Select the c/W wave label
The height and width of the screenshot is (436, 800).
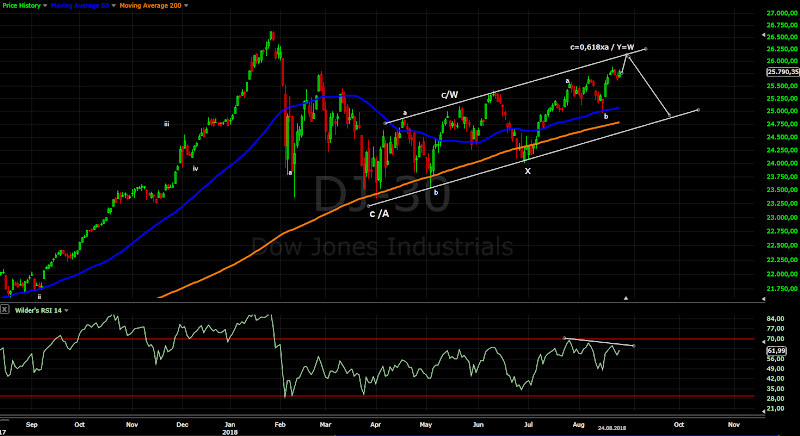tap(449, 95)
